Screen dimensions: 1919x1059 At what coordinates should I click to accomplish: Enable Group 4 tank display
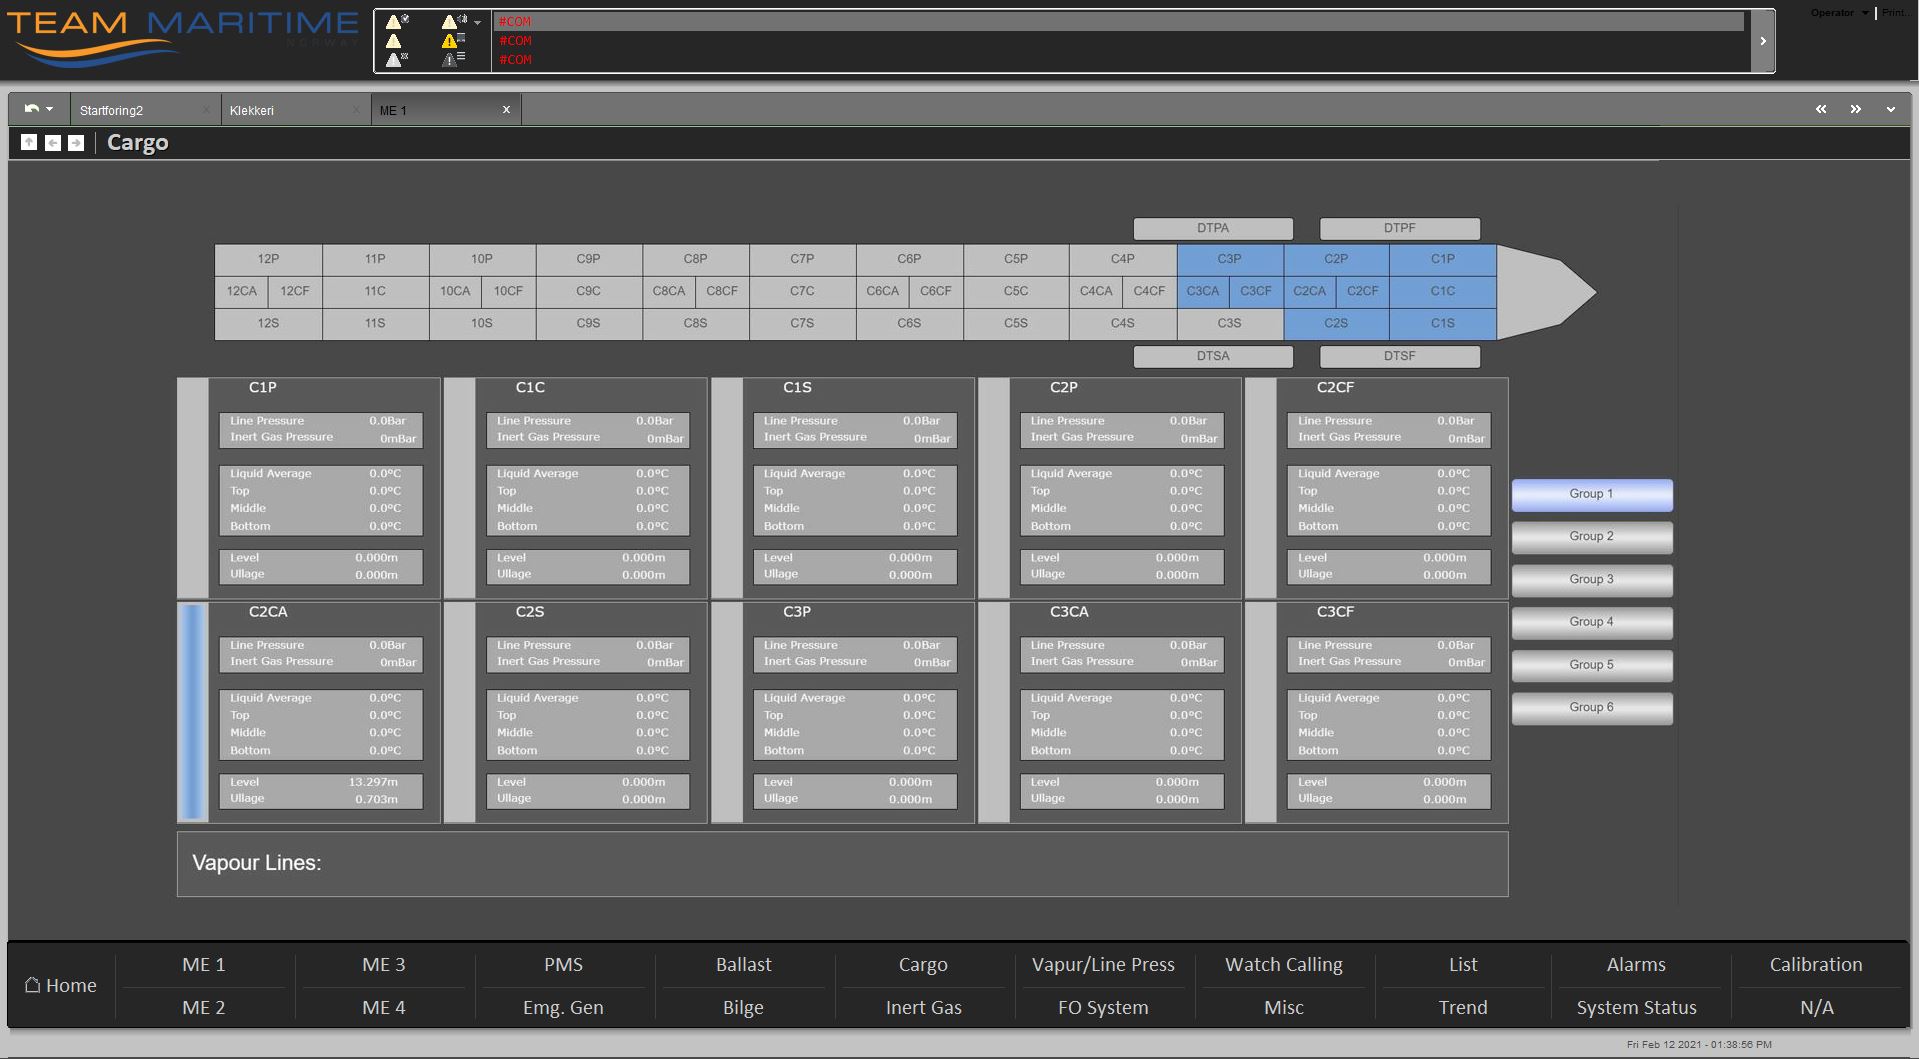point(1591,621)
